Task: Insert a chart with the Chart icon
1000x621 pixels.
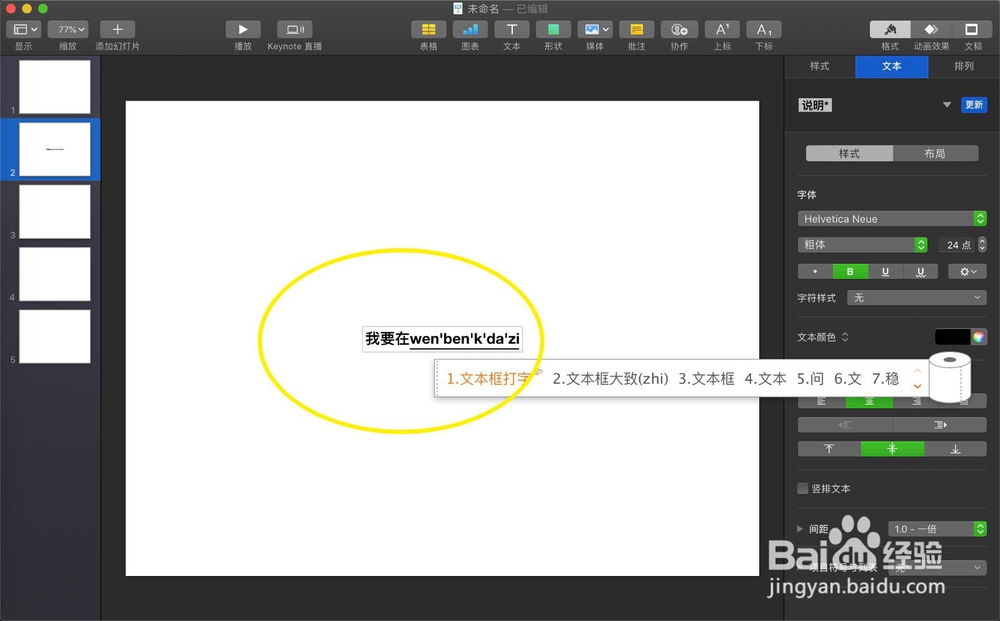Action: (x=470, y=29)
